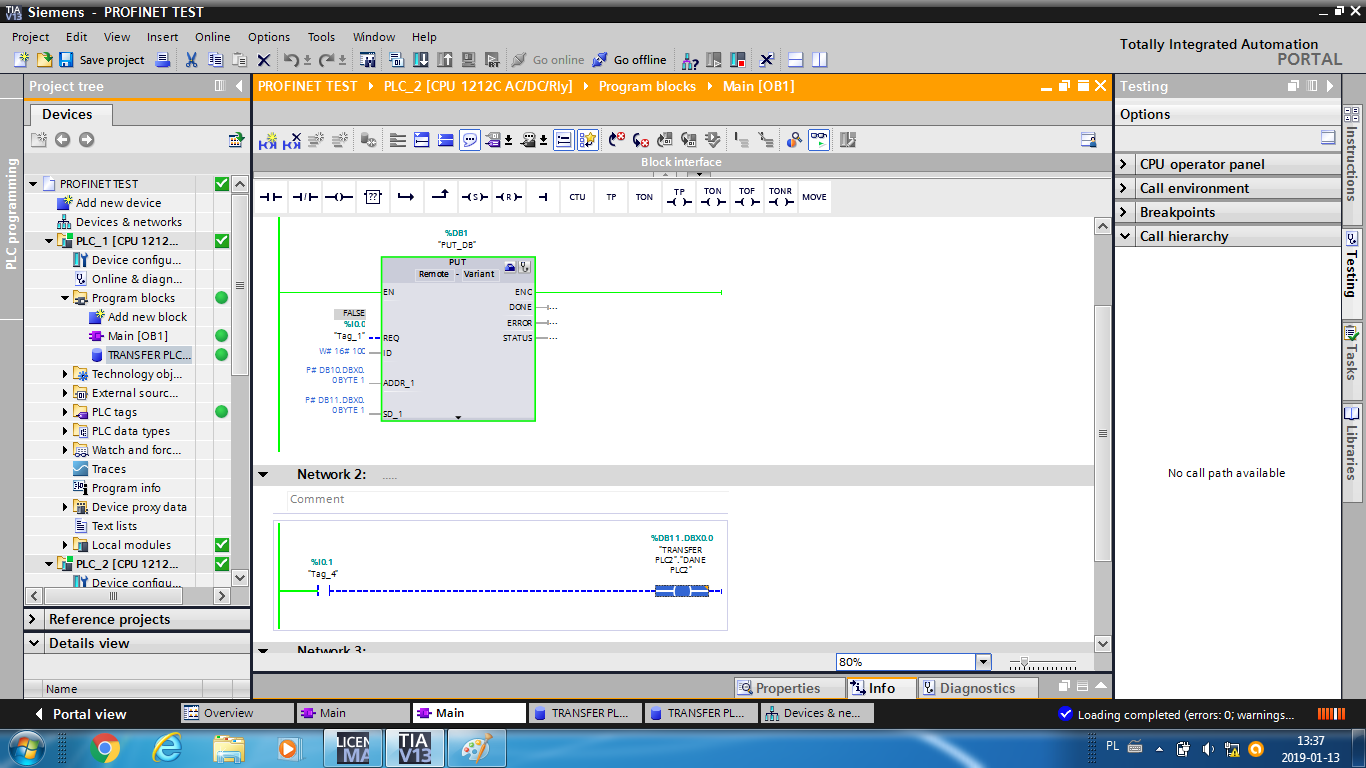The image size is (1366, 768).
Task: Click the print icon
Action: (x=163, y=60)
